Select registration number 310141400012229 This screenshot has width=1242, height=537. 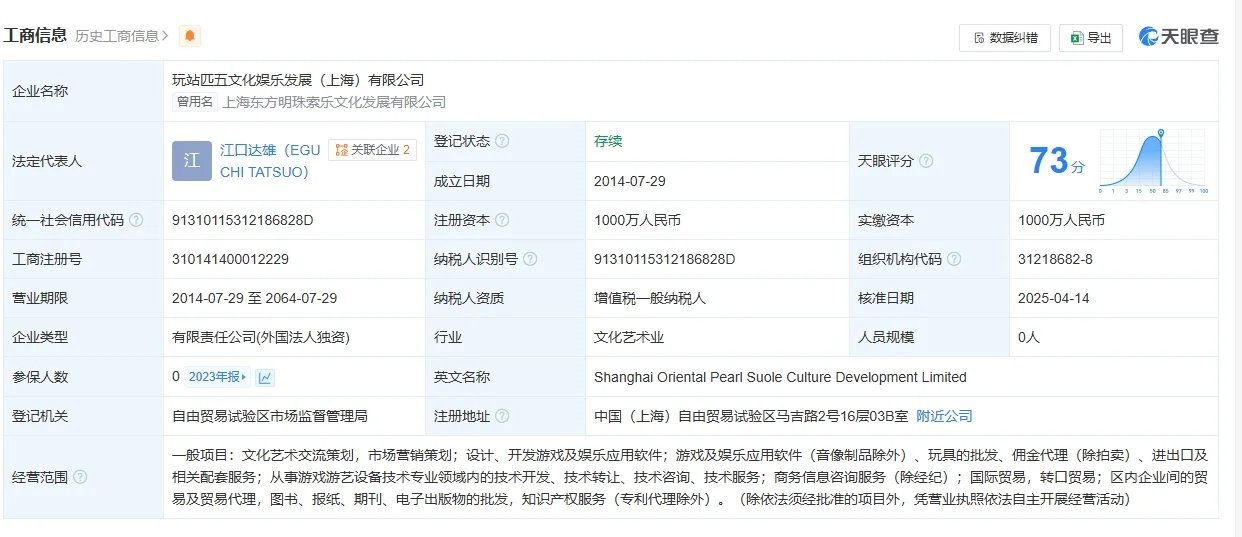(x=230, y=259)
